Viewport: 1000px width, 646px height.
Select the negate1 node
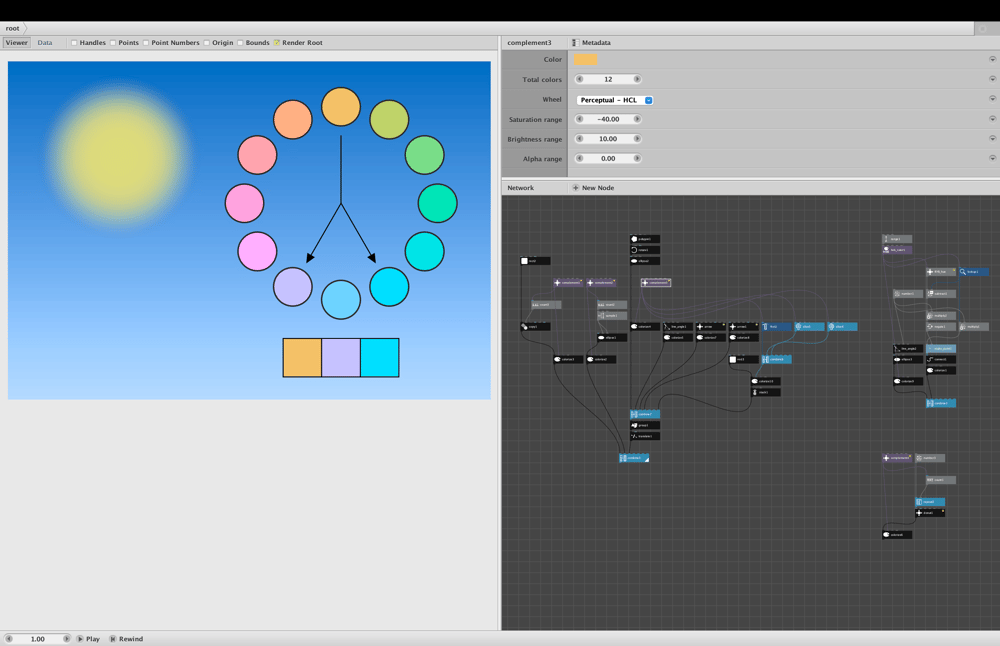[x=941, y=327]
